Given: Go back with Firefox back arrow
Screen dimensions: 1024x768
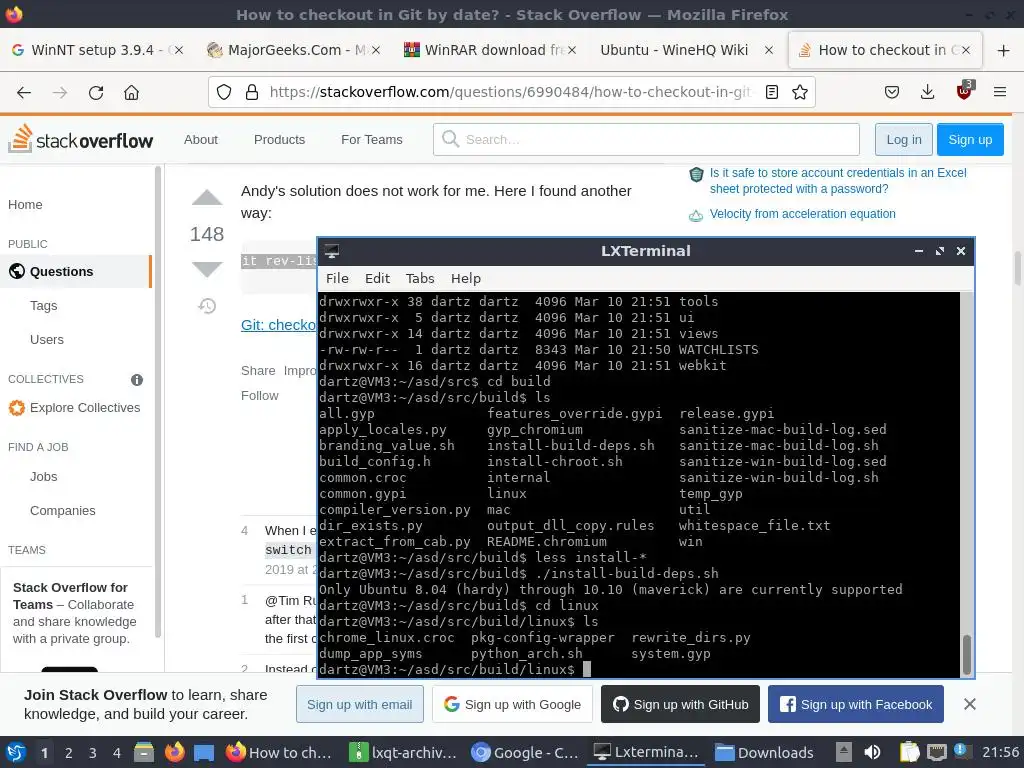Looking at the screenshot, I should [24, 92].
